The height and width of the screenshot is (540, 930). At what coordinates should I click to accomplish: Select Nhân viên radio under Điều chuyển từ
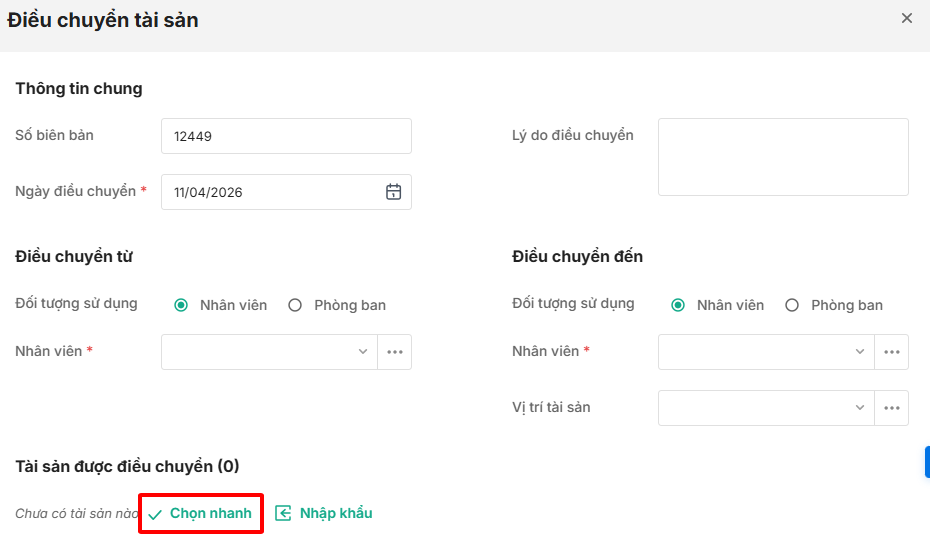point(181,305)
